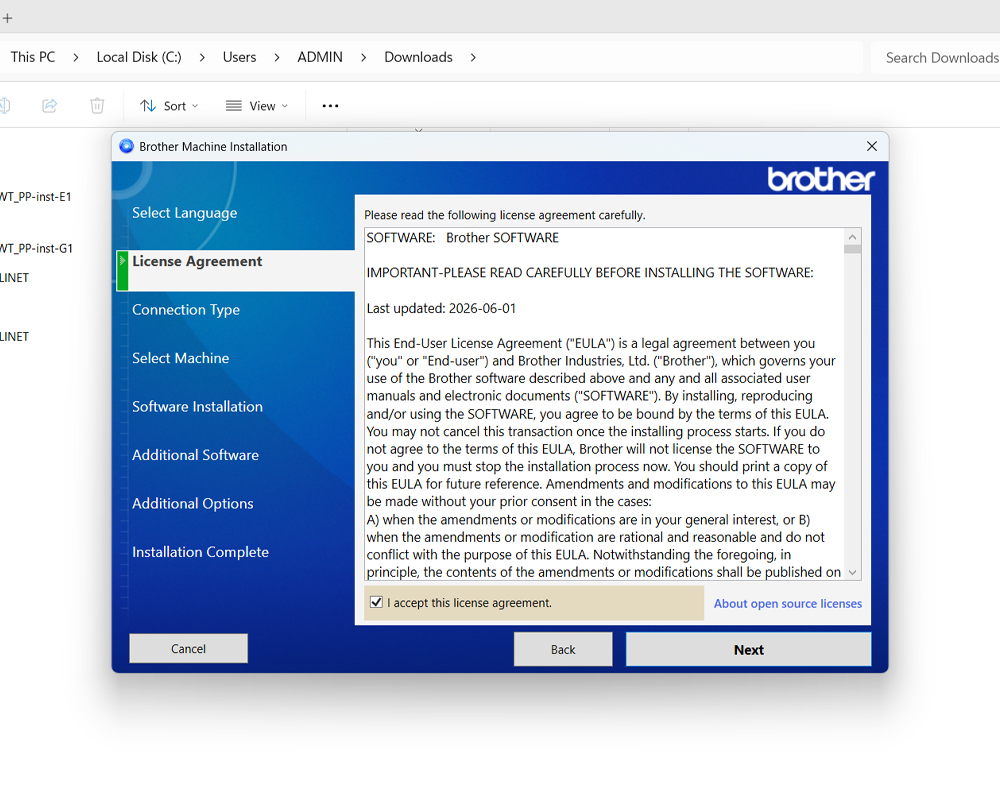This screenshot has width=1000, height=800.
Task: Open See more options ellipsis in Explorer
Action: 330,106
